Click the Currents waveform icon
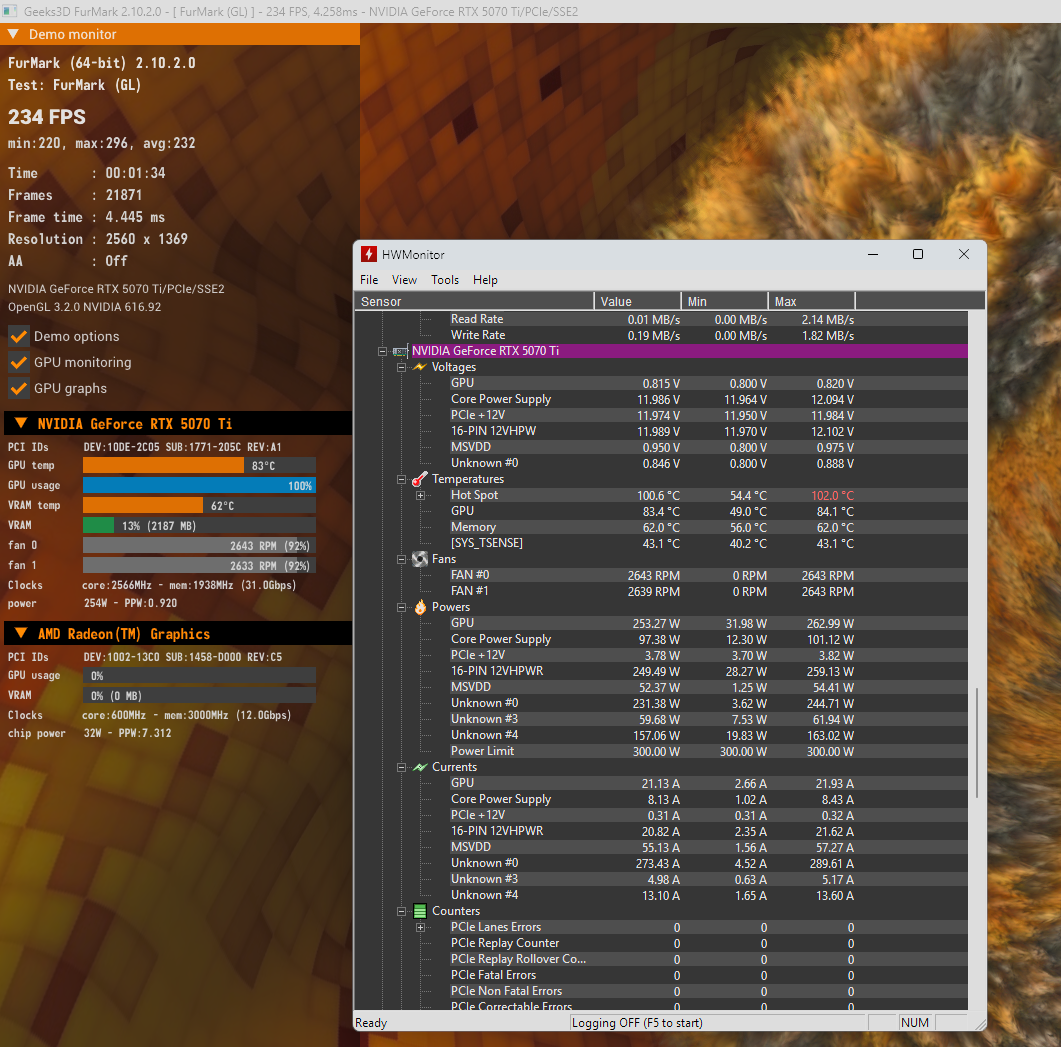This screenshot has width=1061, height=1047. (420, 767)
